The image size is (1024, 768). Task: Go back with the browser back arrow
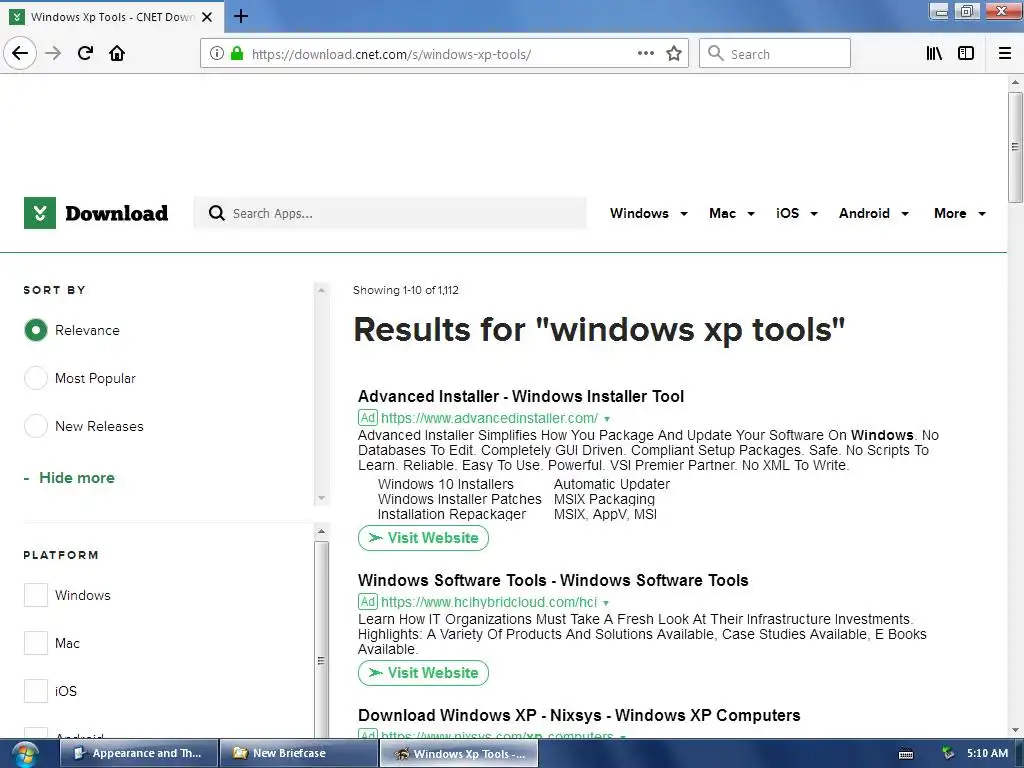click(x=20, y=53)
